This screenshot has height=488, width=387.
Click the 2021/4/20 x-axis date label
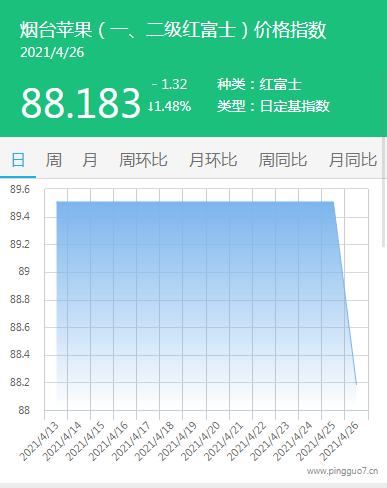click(201, 441)
